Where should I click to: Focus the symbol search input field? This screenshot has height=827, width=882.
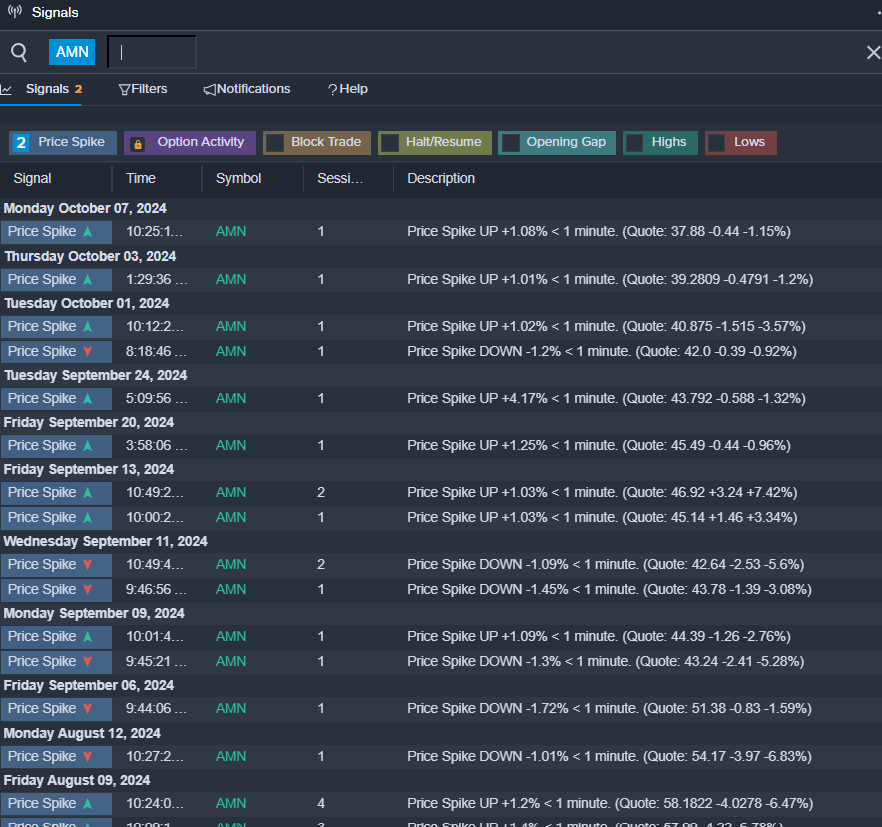[x=152, y=52]
